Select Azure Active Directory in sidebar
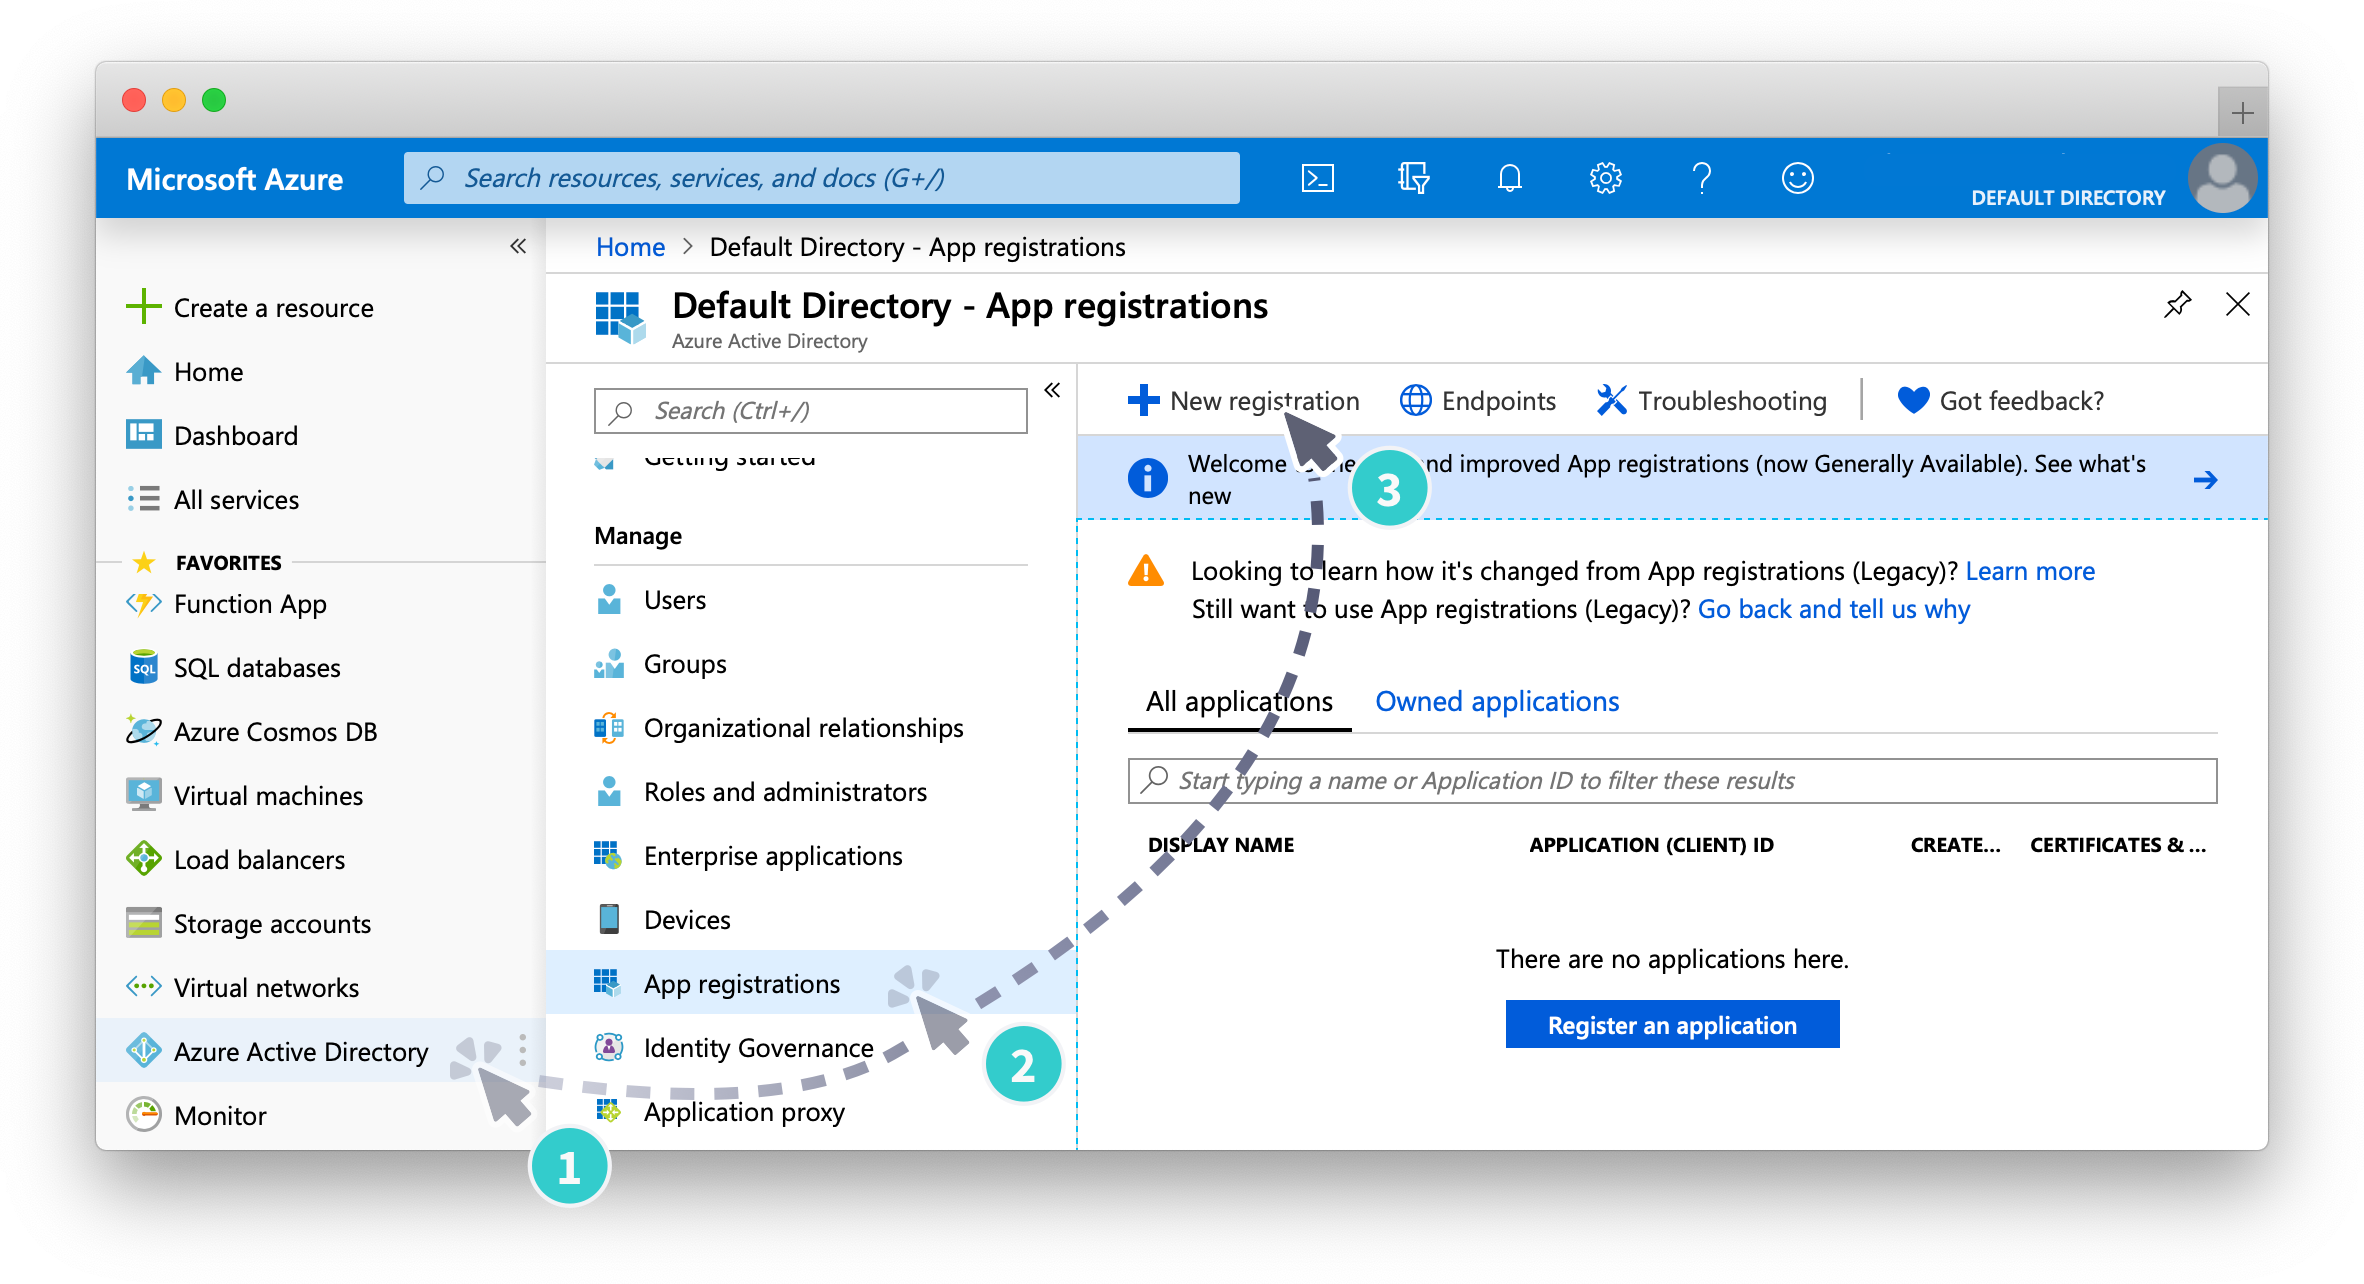 pos(301,1051)
